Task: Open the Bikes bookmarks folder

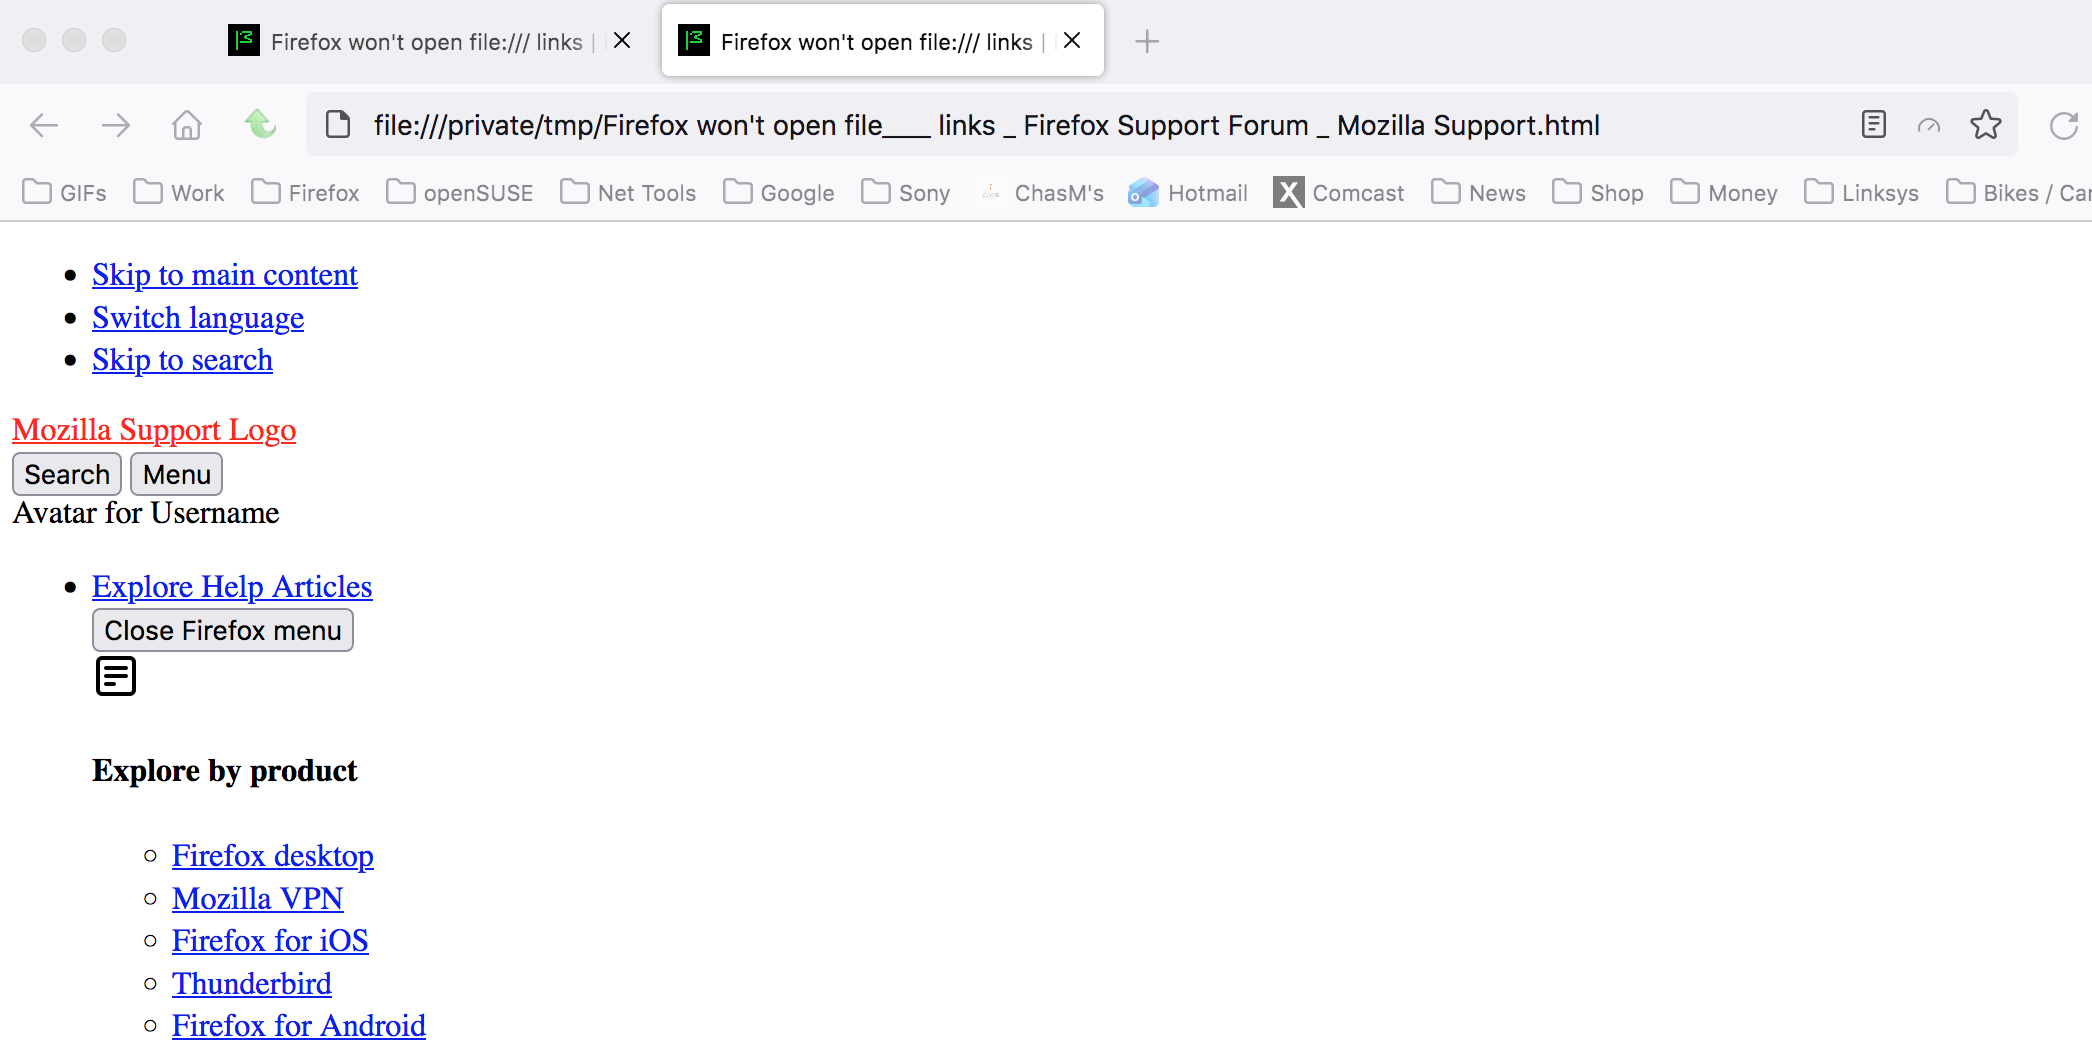Action: tap(2018, 193)
